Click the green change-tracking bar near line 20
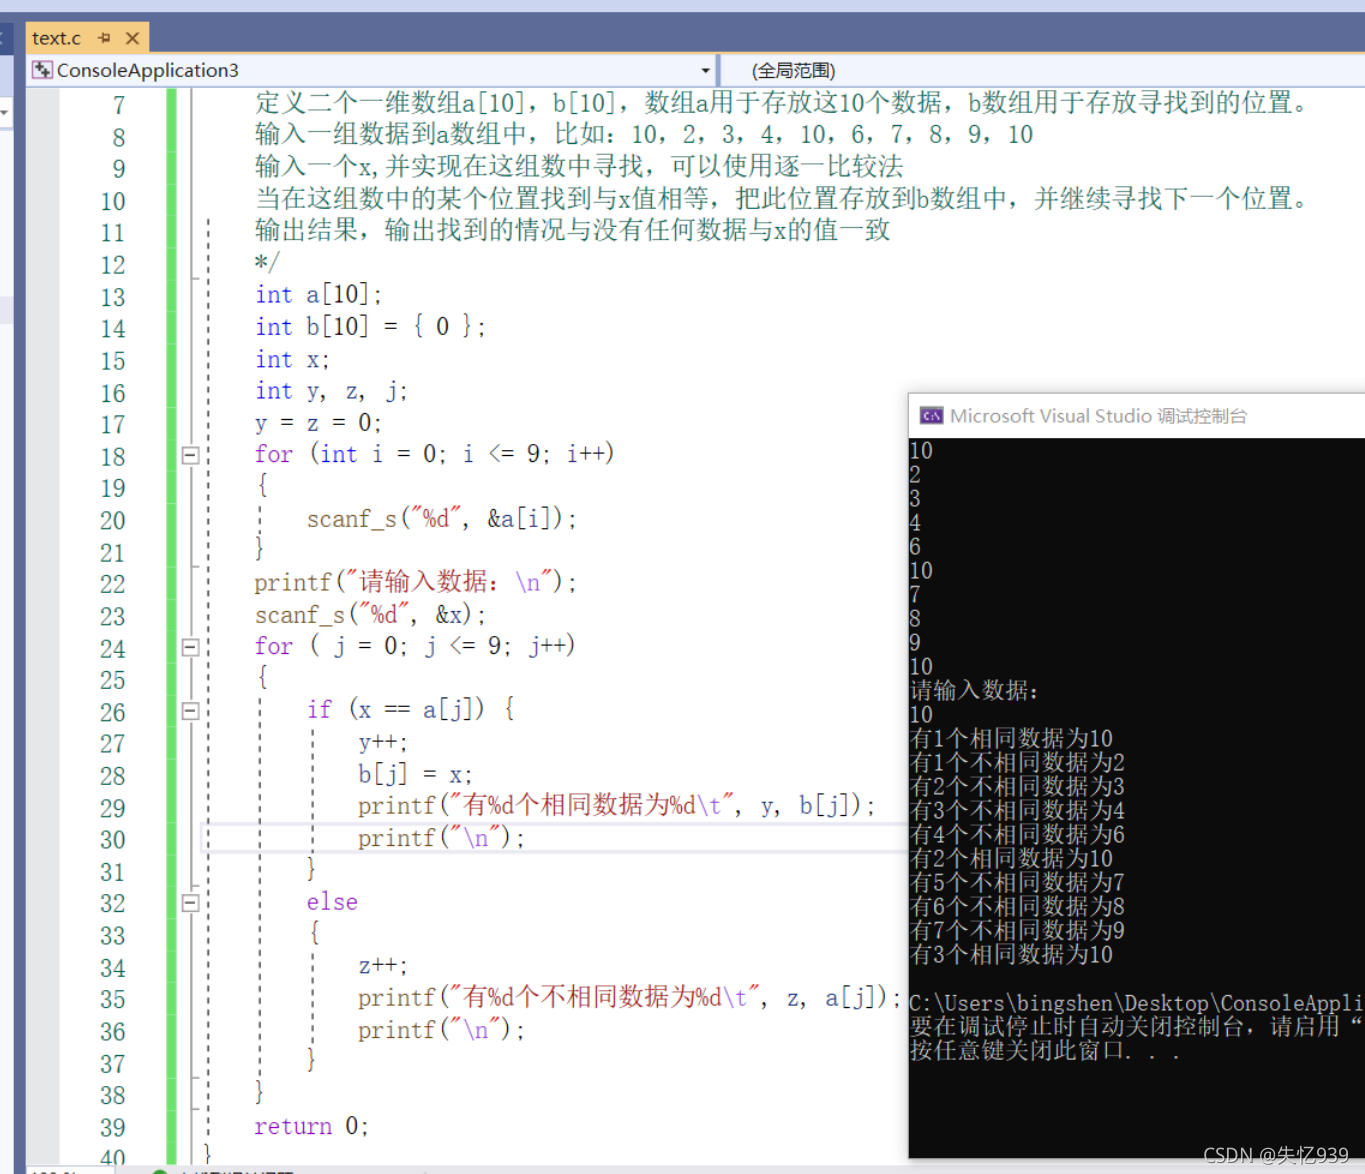The height and width of the screenshot is (1174, 1365). coord(172,520)
